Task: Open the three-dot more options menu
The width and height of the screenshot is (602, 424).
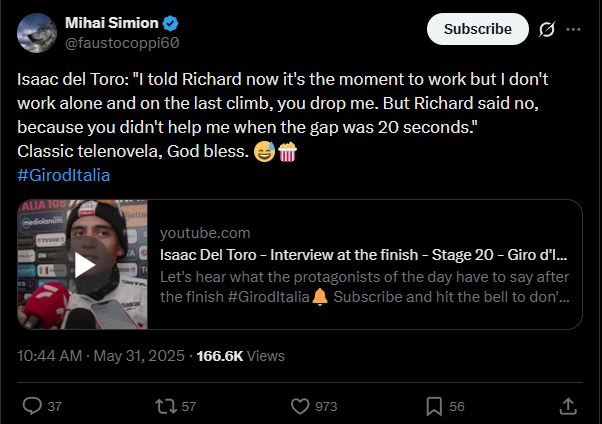Action: tap(574, 30)
